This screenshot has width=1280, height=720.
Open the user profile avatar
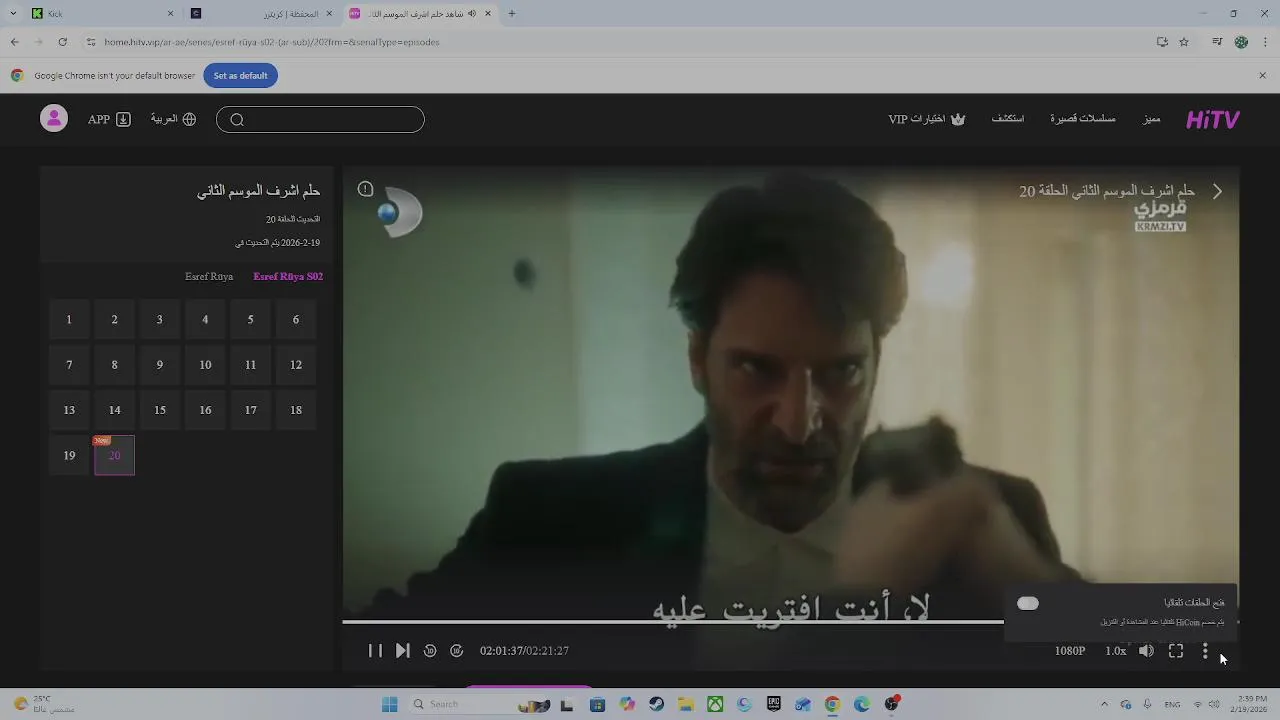click(x=54, y=118)
